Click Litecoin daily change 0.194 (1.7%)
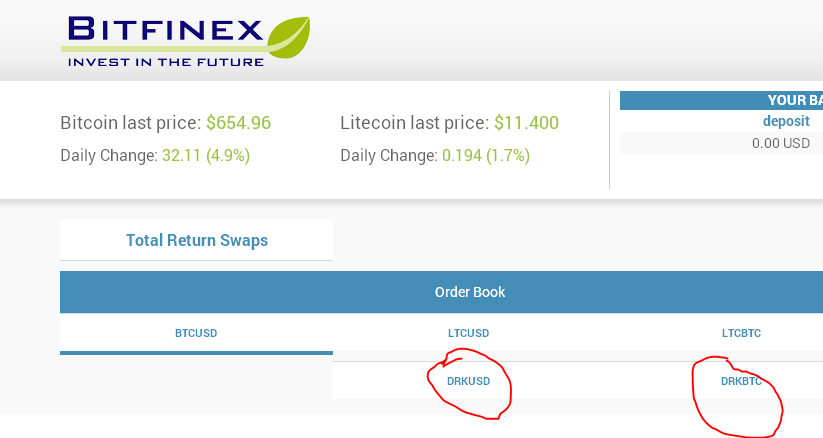Viewport: 823px width, 438px height. (x=486, y=156)
